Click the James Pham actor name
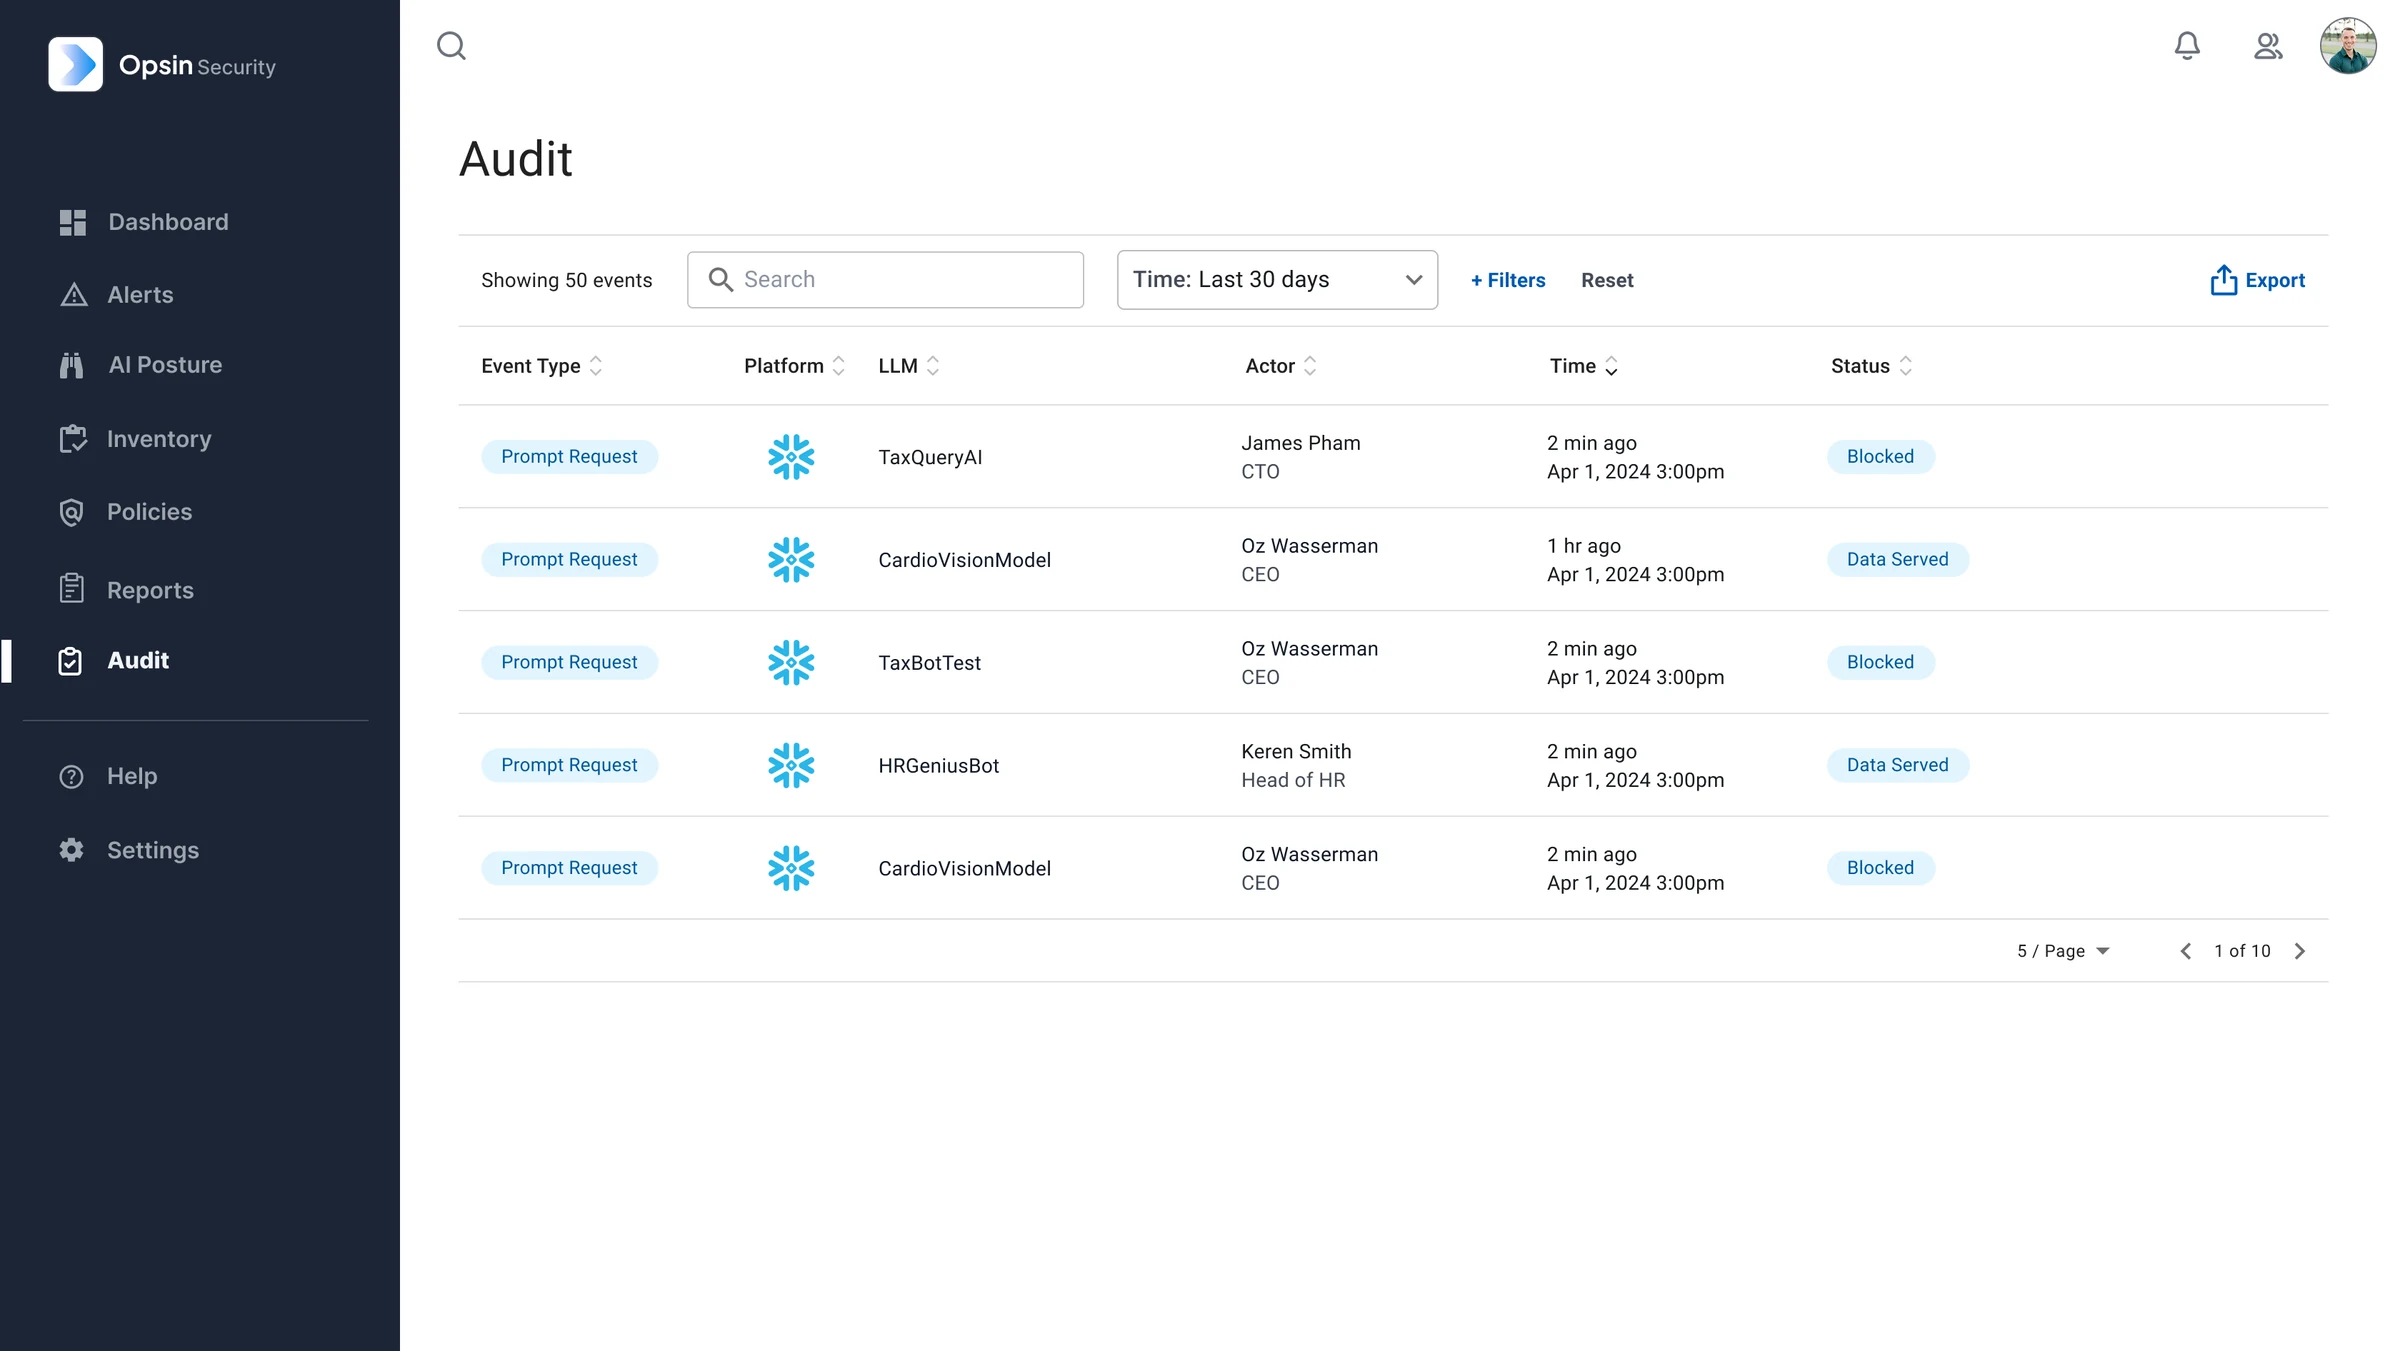Screen dimensions: 2400x1351 pos(1300,443)
